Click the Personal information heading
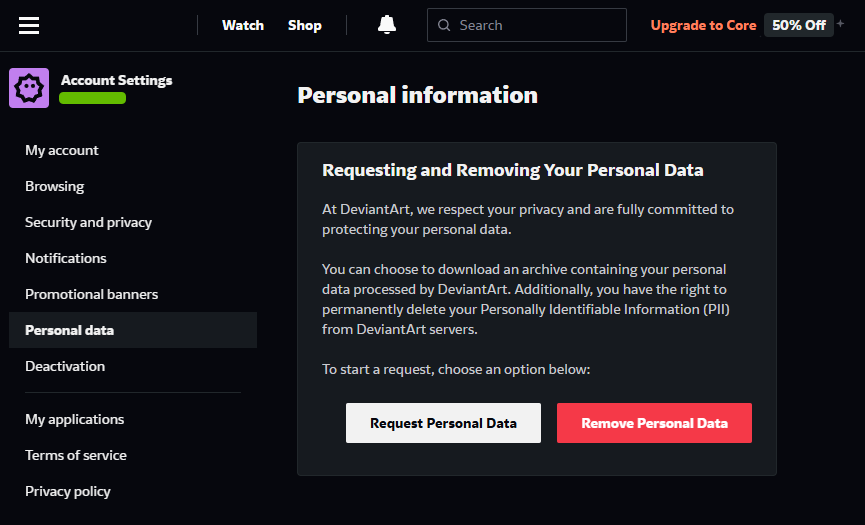The image size is (865, 525). 418,95
